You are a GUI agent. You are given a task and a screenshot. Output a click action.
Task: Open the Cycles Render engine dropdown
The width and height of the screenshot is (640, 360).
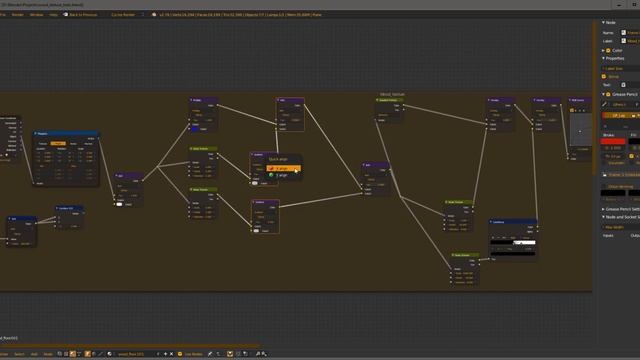point(127,15)
